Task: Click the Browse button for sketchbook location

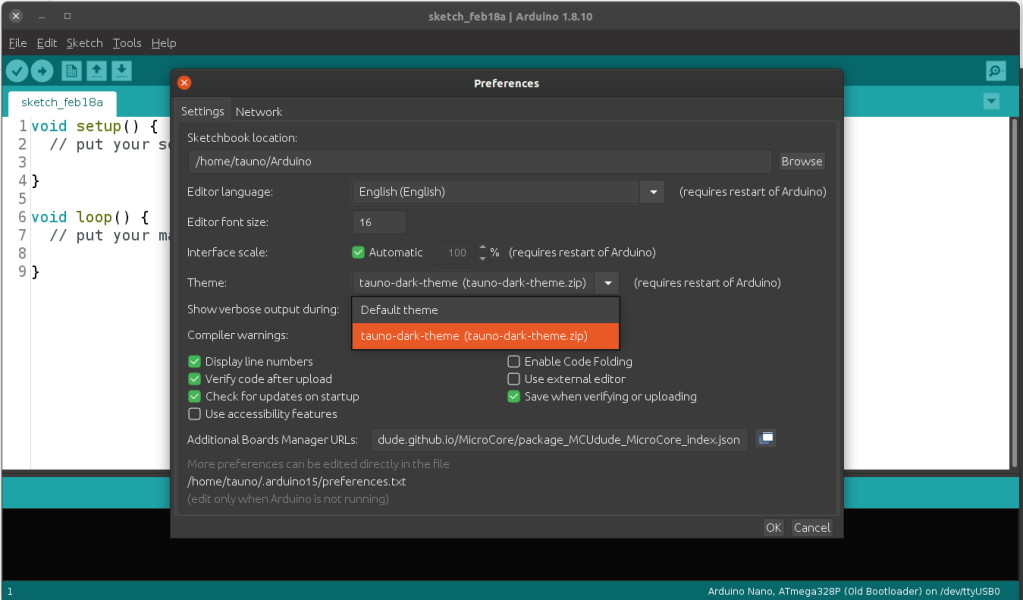Action: pyautogui.click(x=801, y=161)
